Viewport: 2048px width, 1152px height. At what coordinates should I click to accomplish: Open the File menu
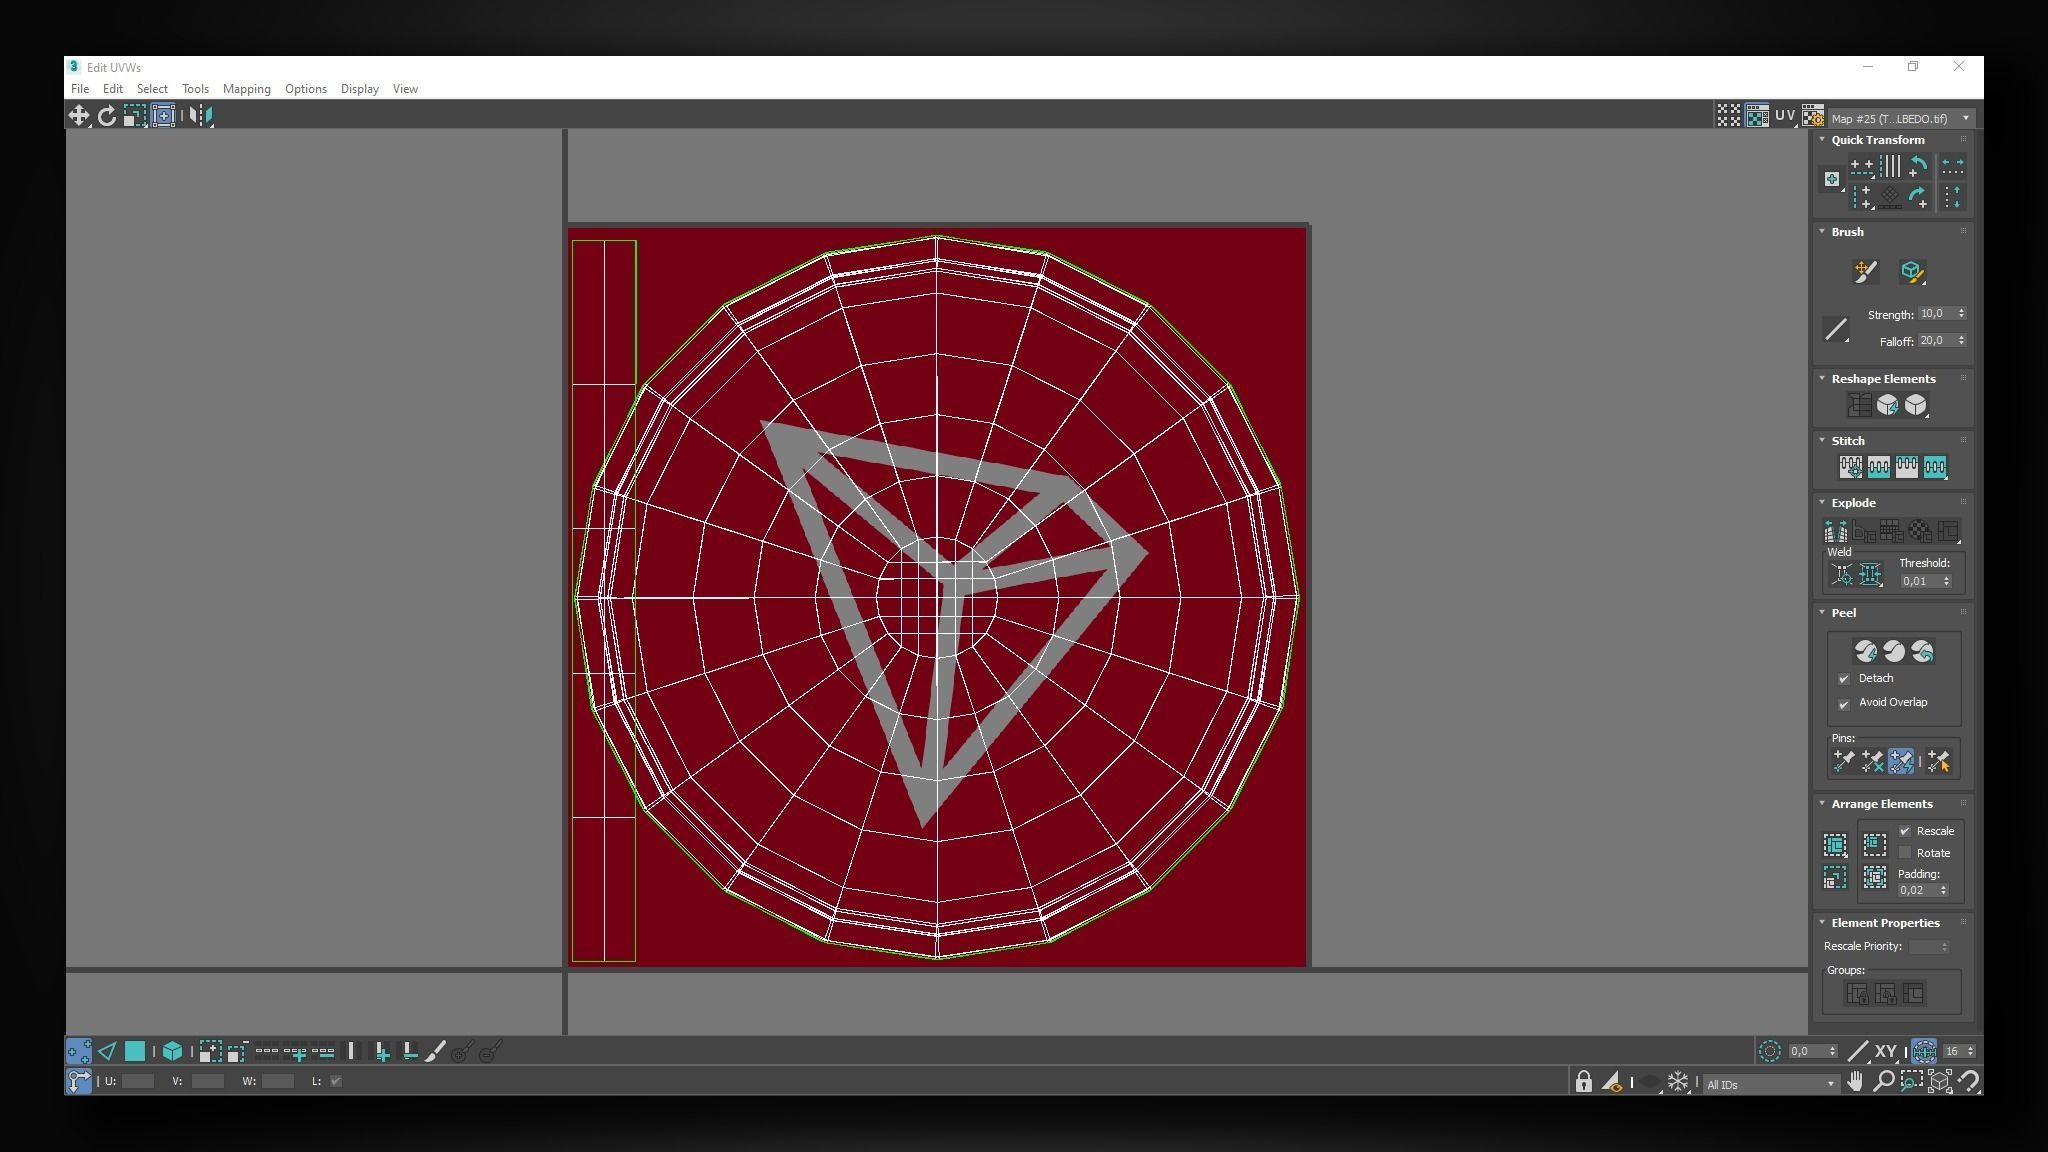(80, 89)
